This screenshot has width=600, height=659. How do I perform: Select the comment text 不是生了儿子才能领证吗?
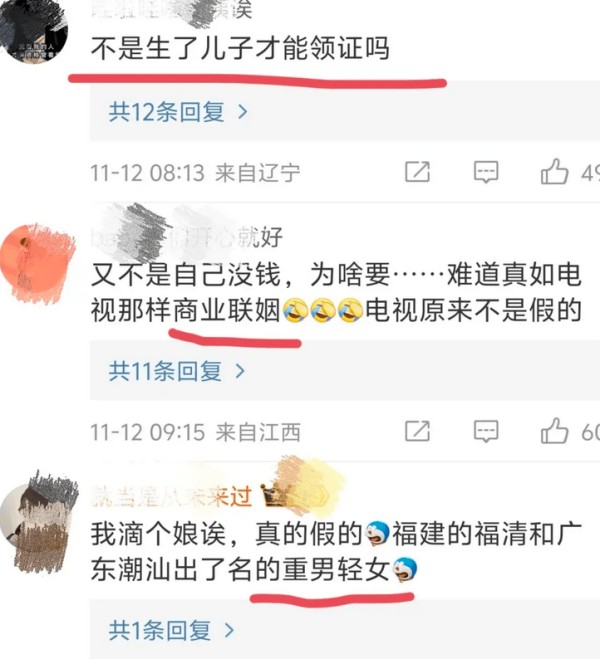coord(240,48)
